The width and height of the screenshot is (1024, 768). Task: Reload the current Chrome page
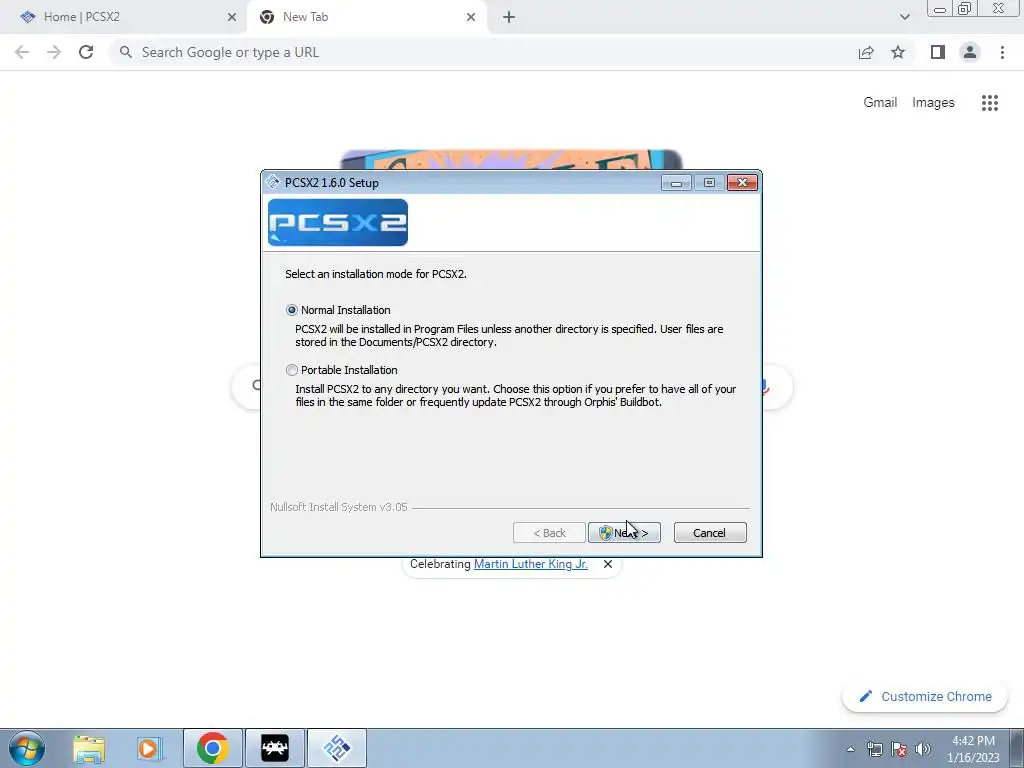click(x=86, y=52)
